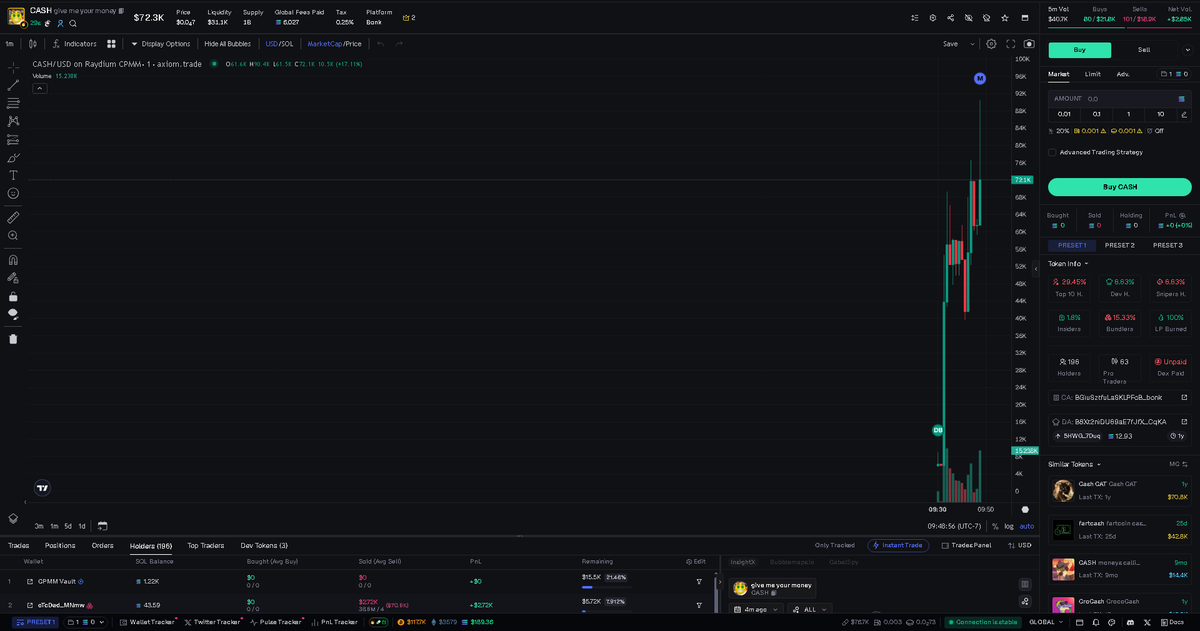Select the Limit order tab
The width and height of the screenshot is (1200, 631).
pyautogui.click(x=1092, y=74)
